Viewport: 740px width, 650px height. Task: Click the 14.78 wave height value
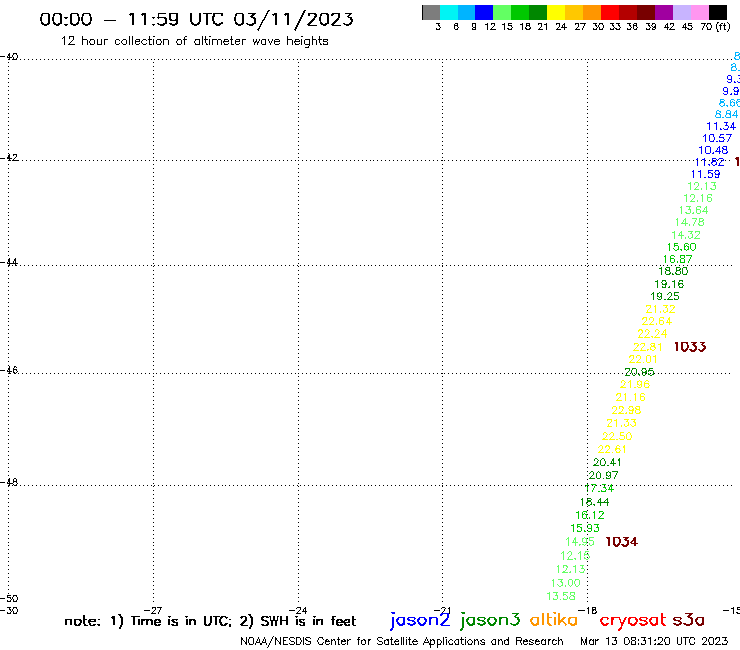pyautogui.click(x=690, y=222)
